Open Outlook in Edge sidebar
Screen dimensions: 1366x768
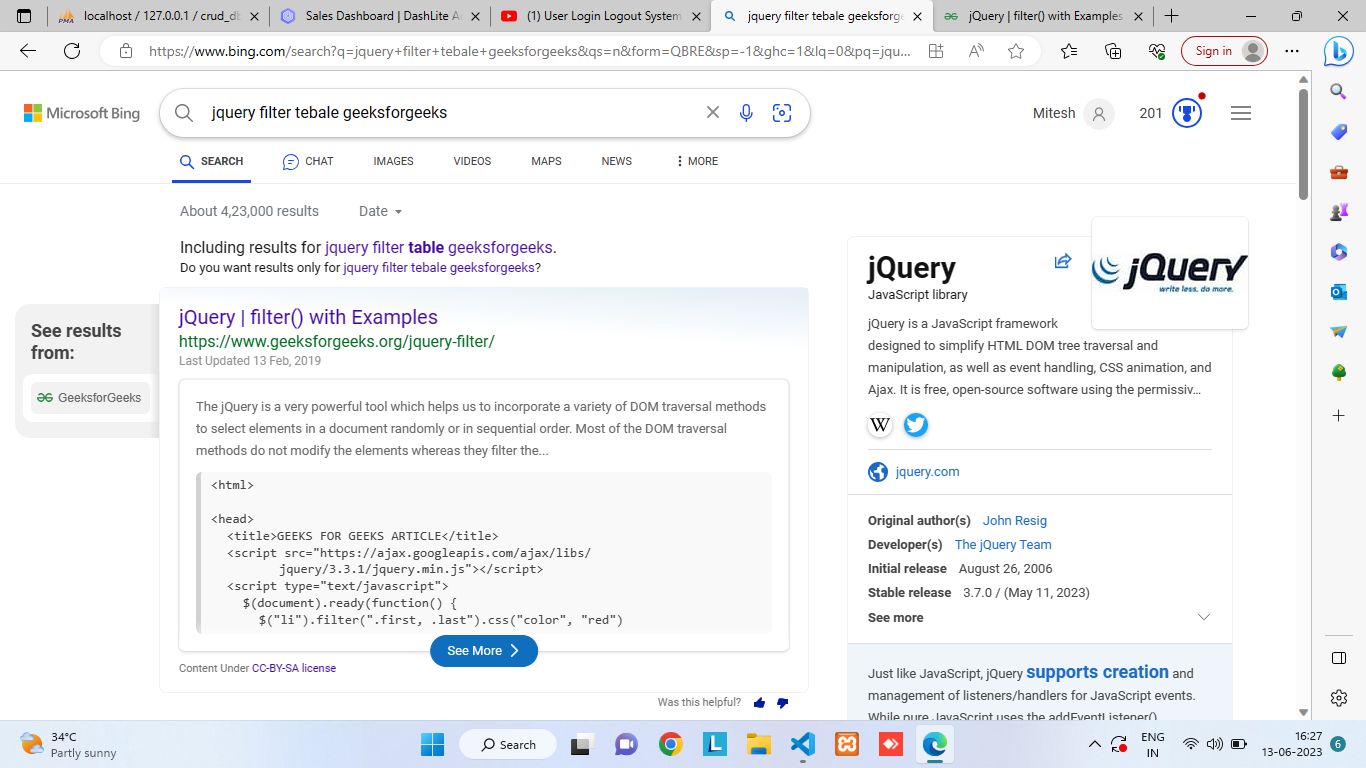(1339, 292)
